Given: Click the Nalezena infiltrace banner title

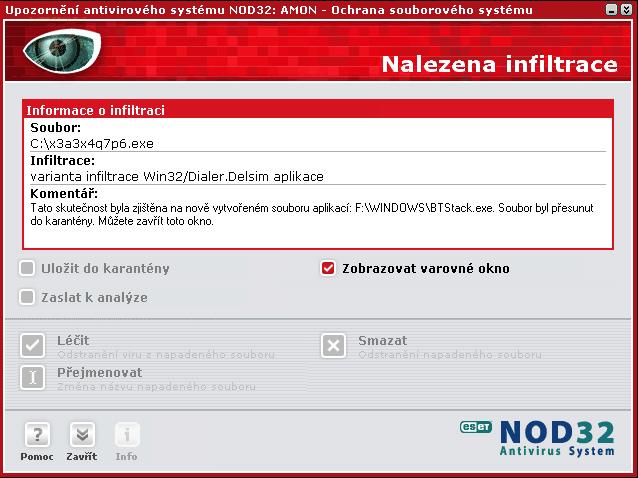Looking at the screenshot, I should click(500, 64).
